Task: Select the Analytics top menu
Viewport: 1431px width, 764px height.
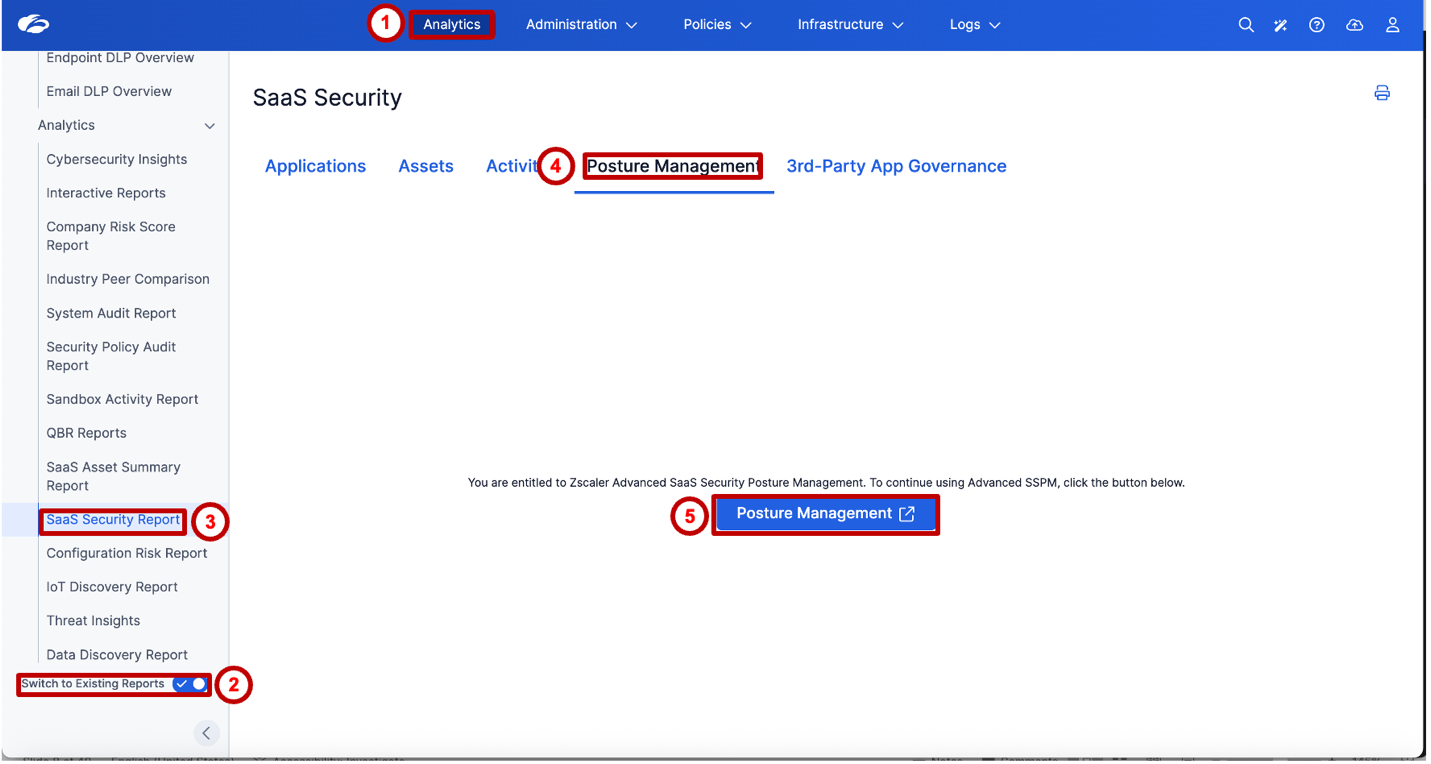Action: 452,25
